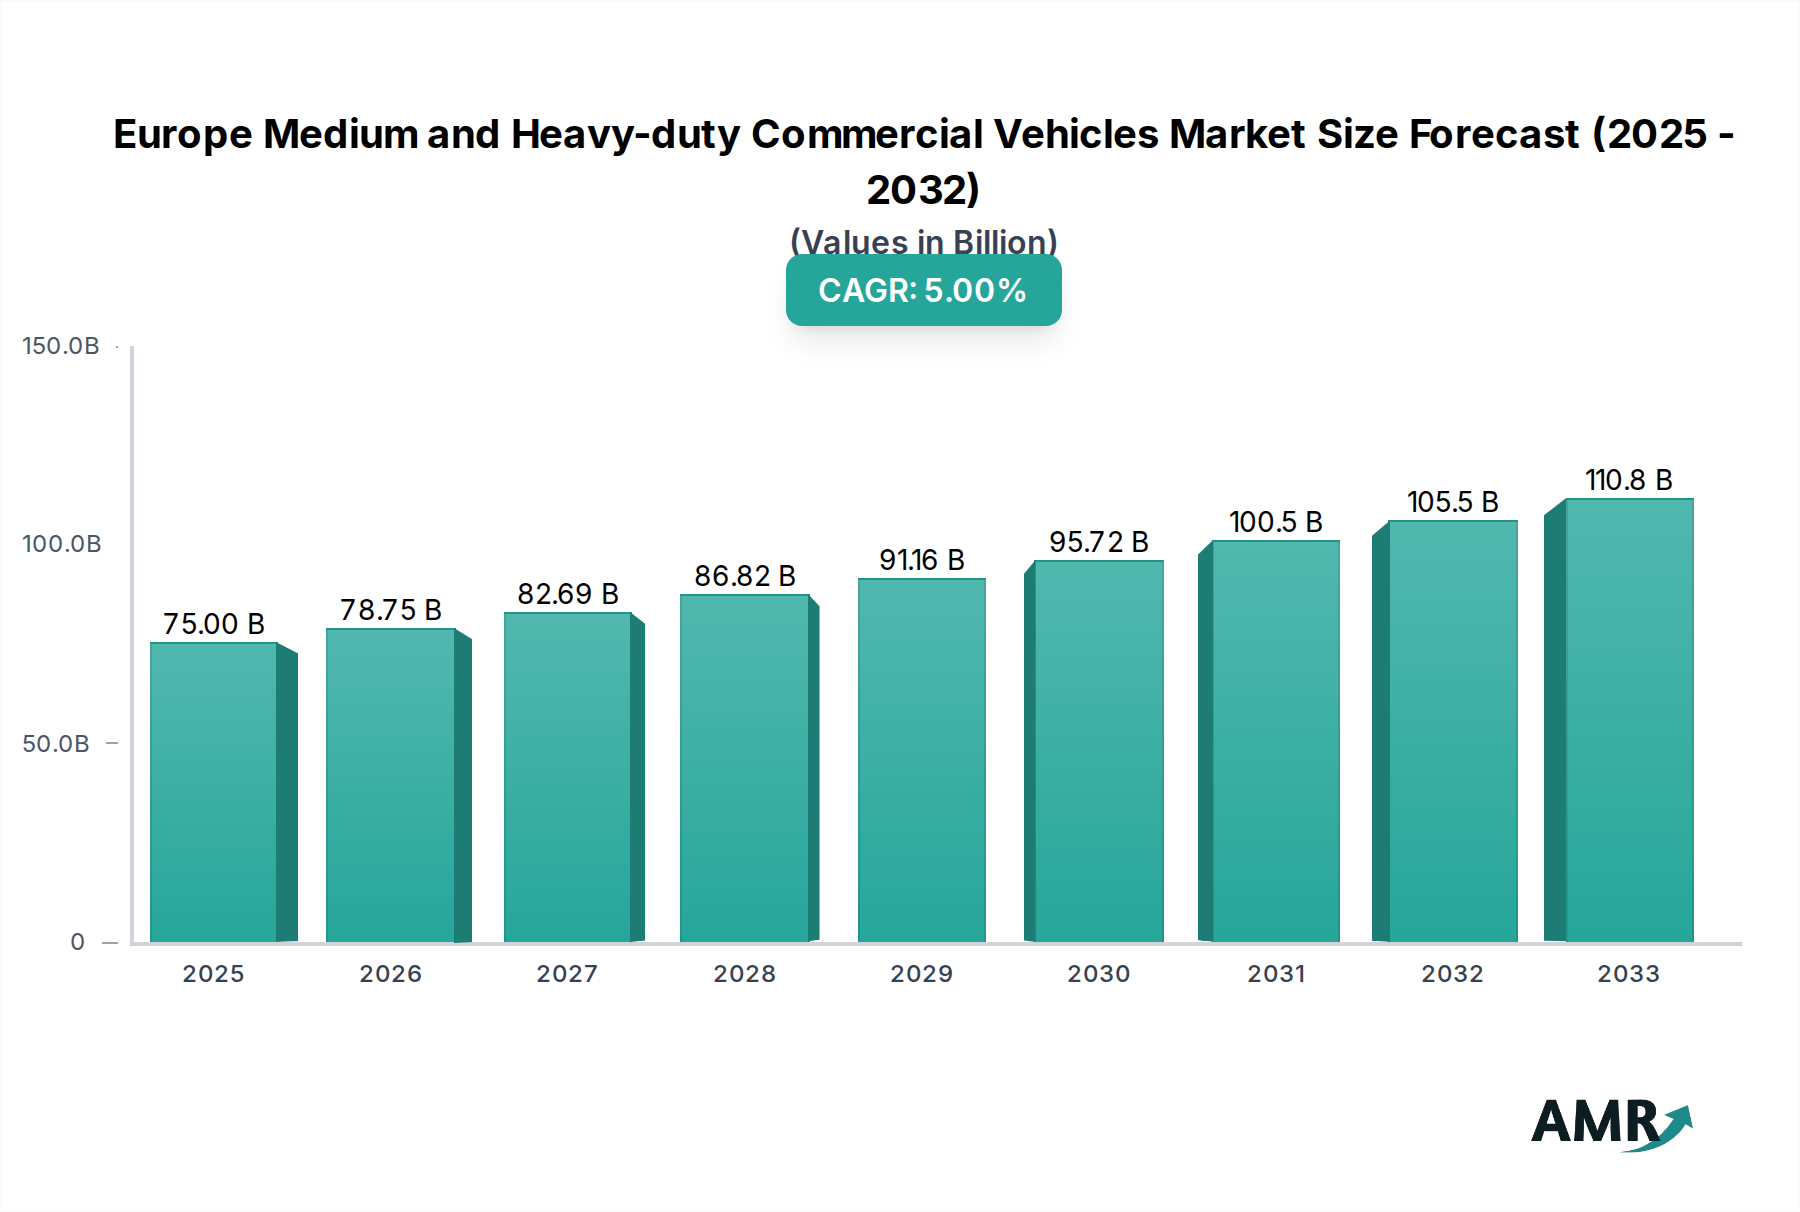Select the 95.72 B data label
This screenshot has height=1212, width=1800.
(x=1098, y=540)
